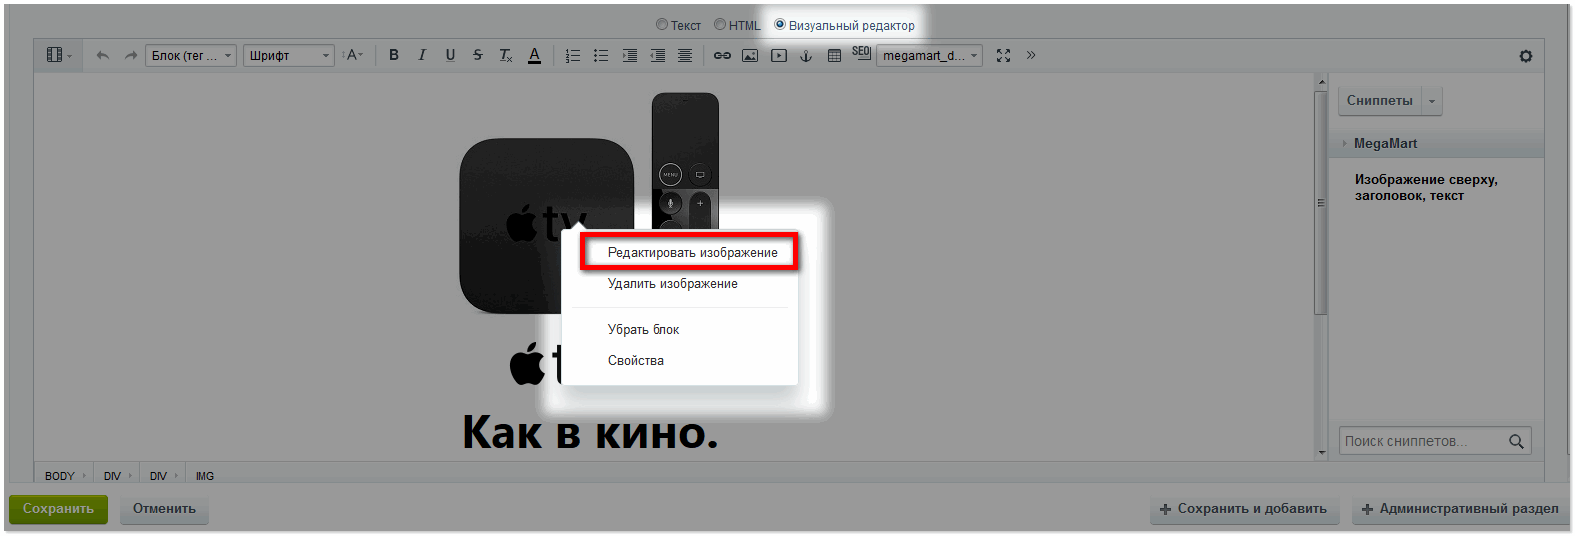Click the Сниппеты button
Viewport: 1575px width, 536px height.
tap(1380, 100)
